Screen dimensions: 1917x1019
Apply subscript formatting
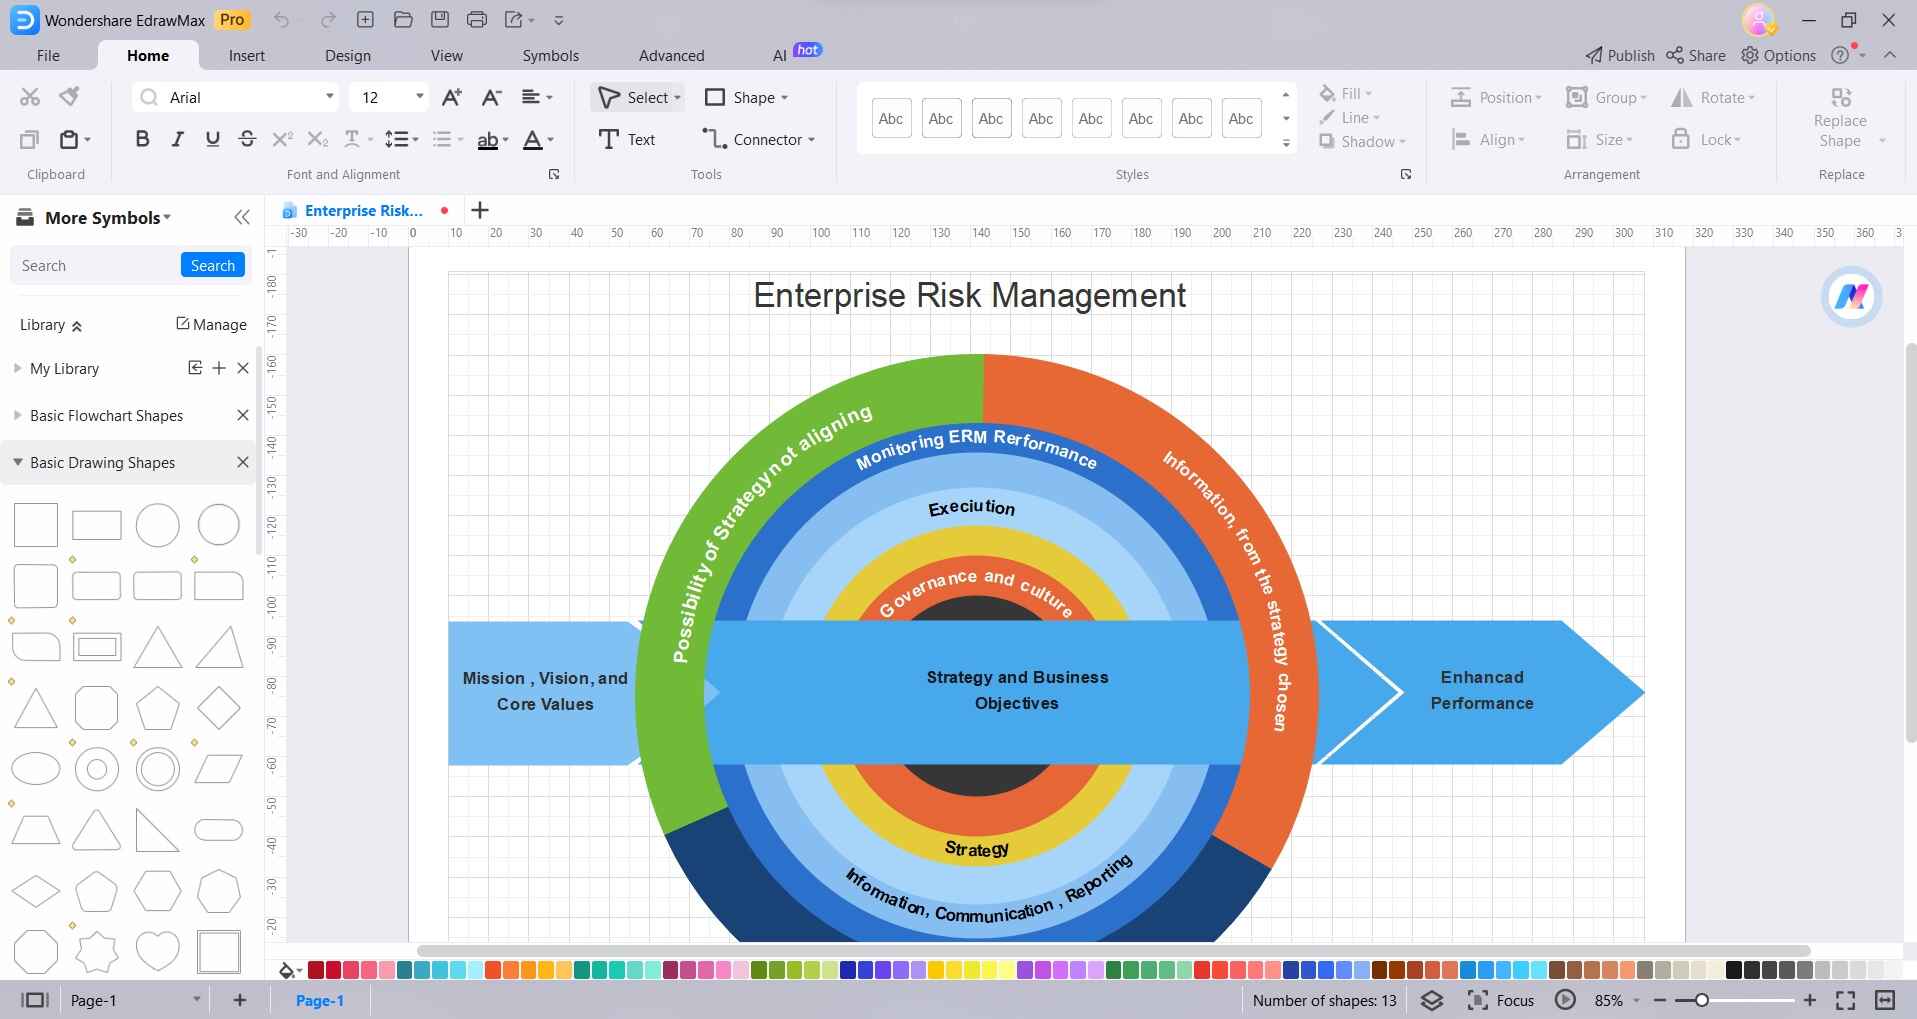tap(317, 140)
